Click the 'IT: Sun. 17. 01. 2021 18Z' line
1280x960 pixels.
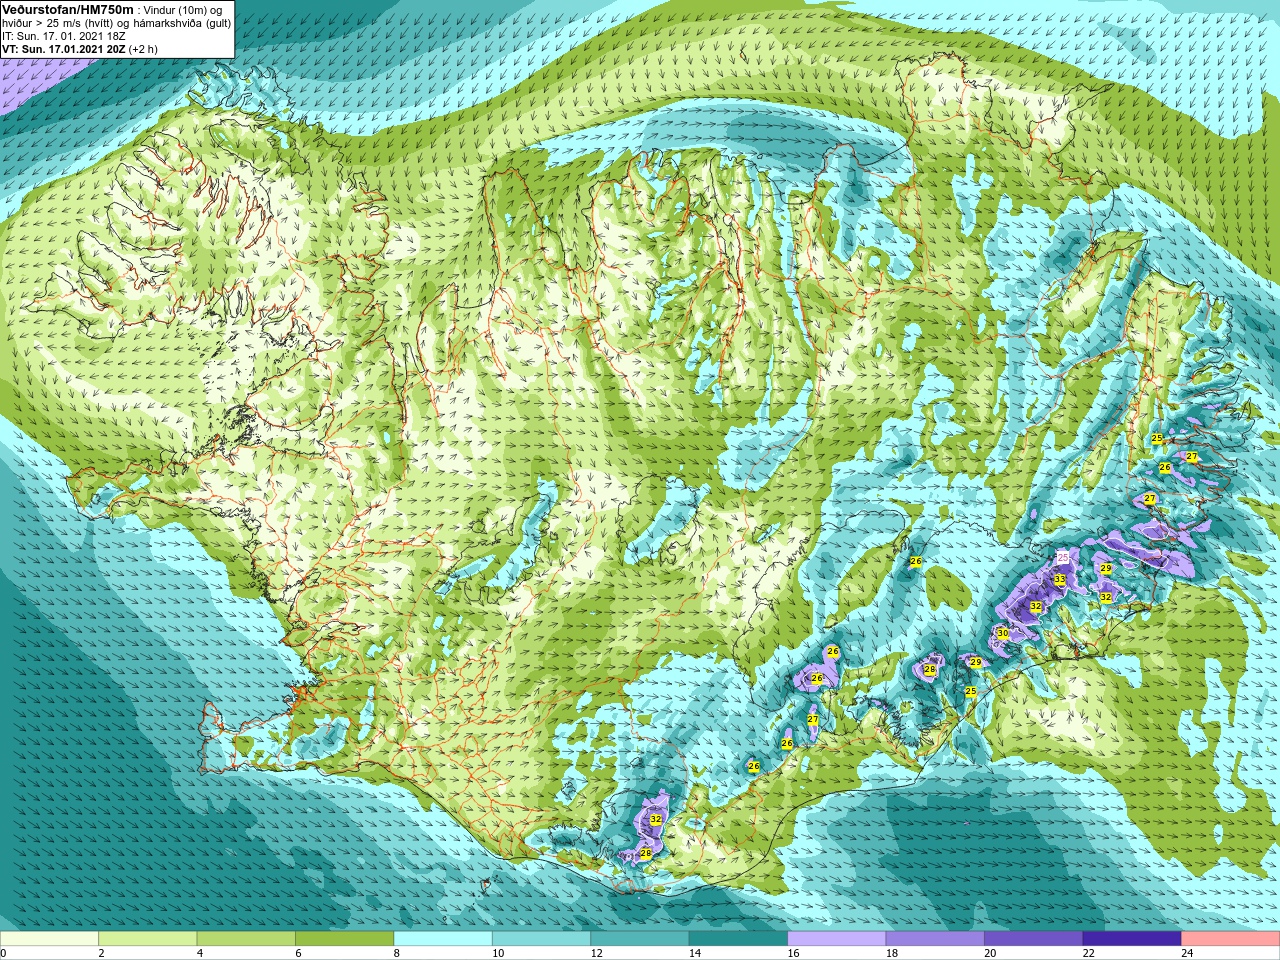coord(64,36)
